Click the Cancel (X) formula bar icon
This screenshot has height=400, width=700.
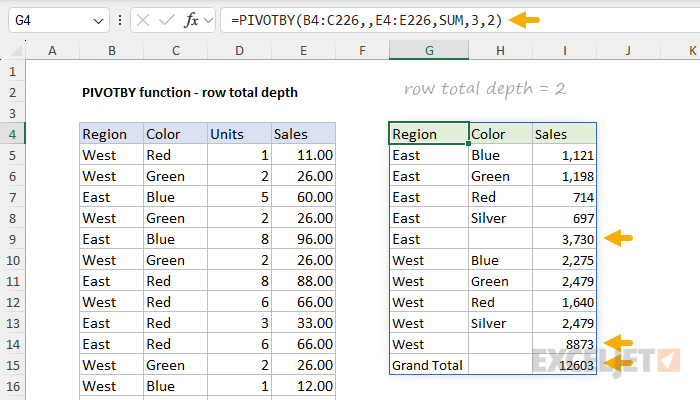pos(143,20)
